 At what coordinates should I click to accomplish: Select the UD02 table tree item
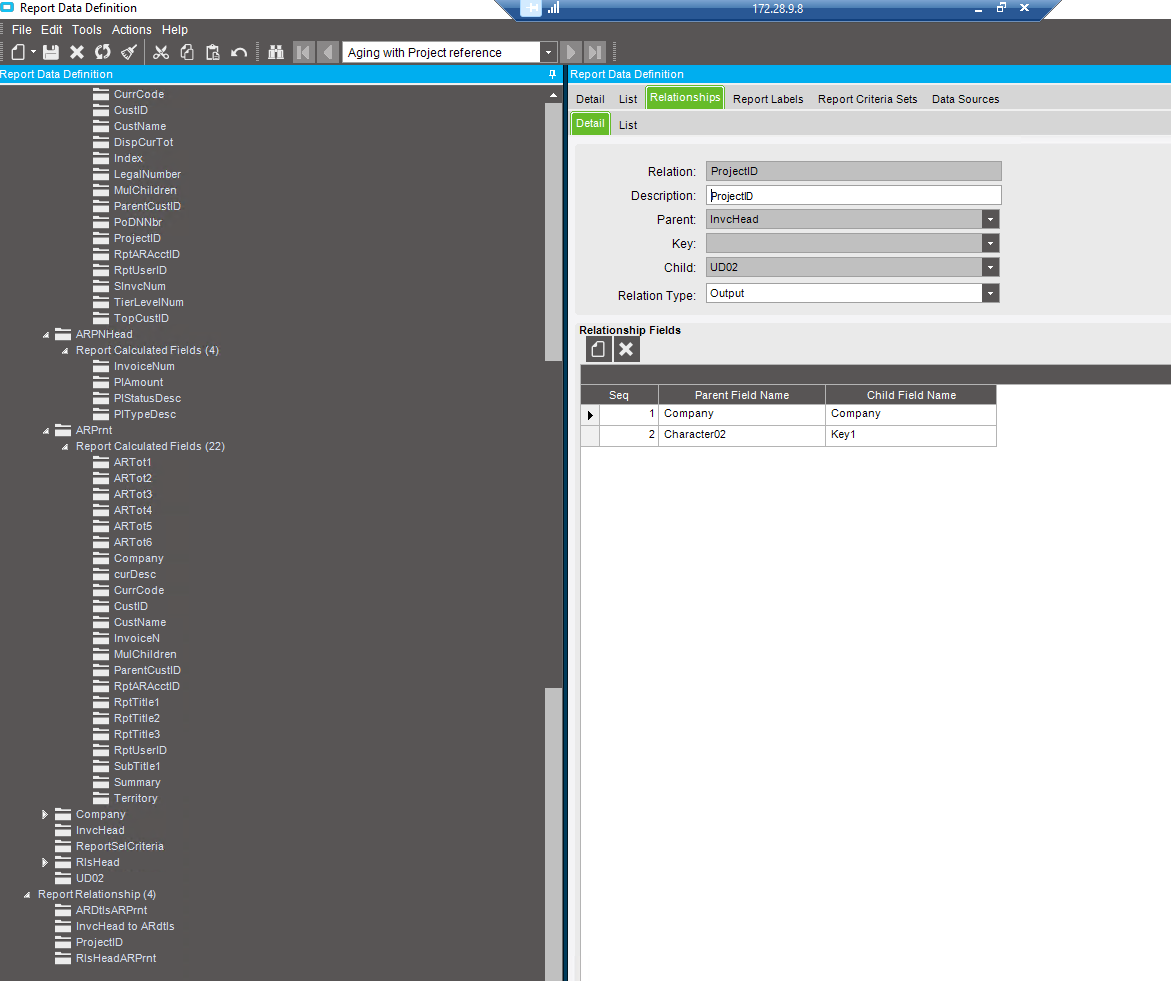click(90, 879)
